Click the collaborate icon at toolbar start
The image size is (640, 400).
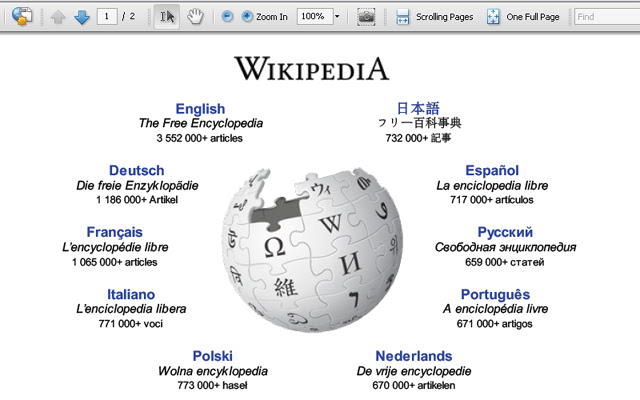pos(21,17)
